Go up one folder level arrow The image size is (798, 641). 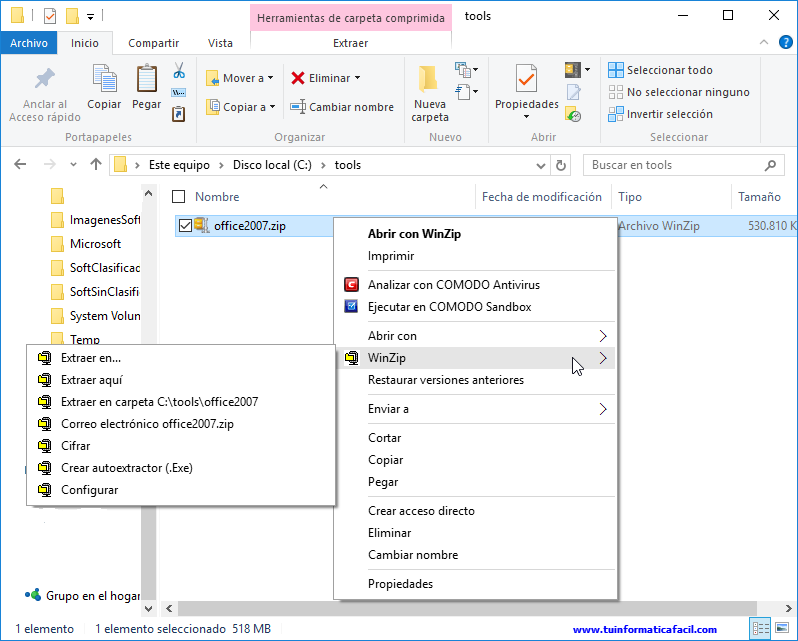96,164
